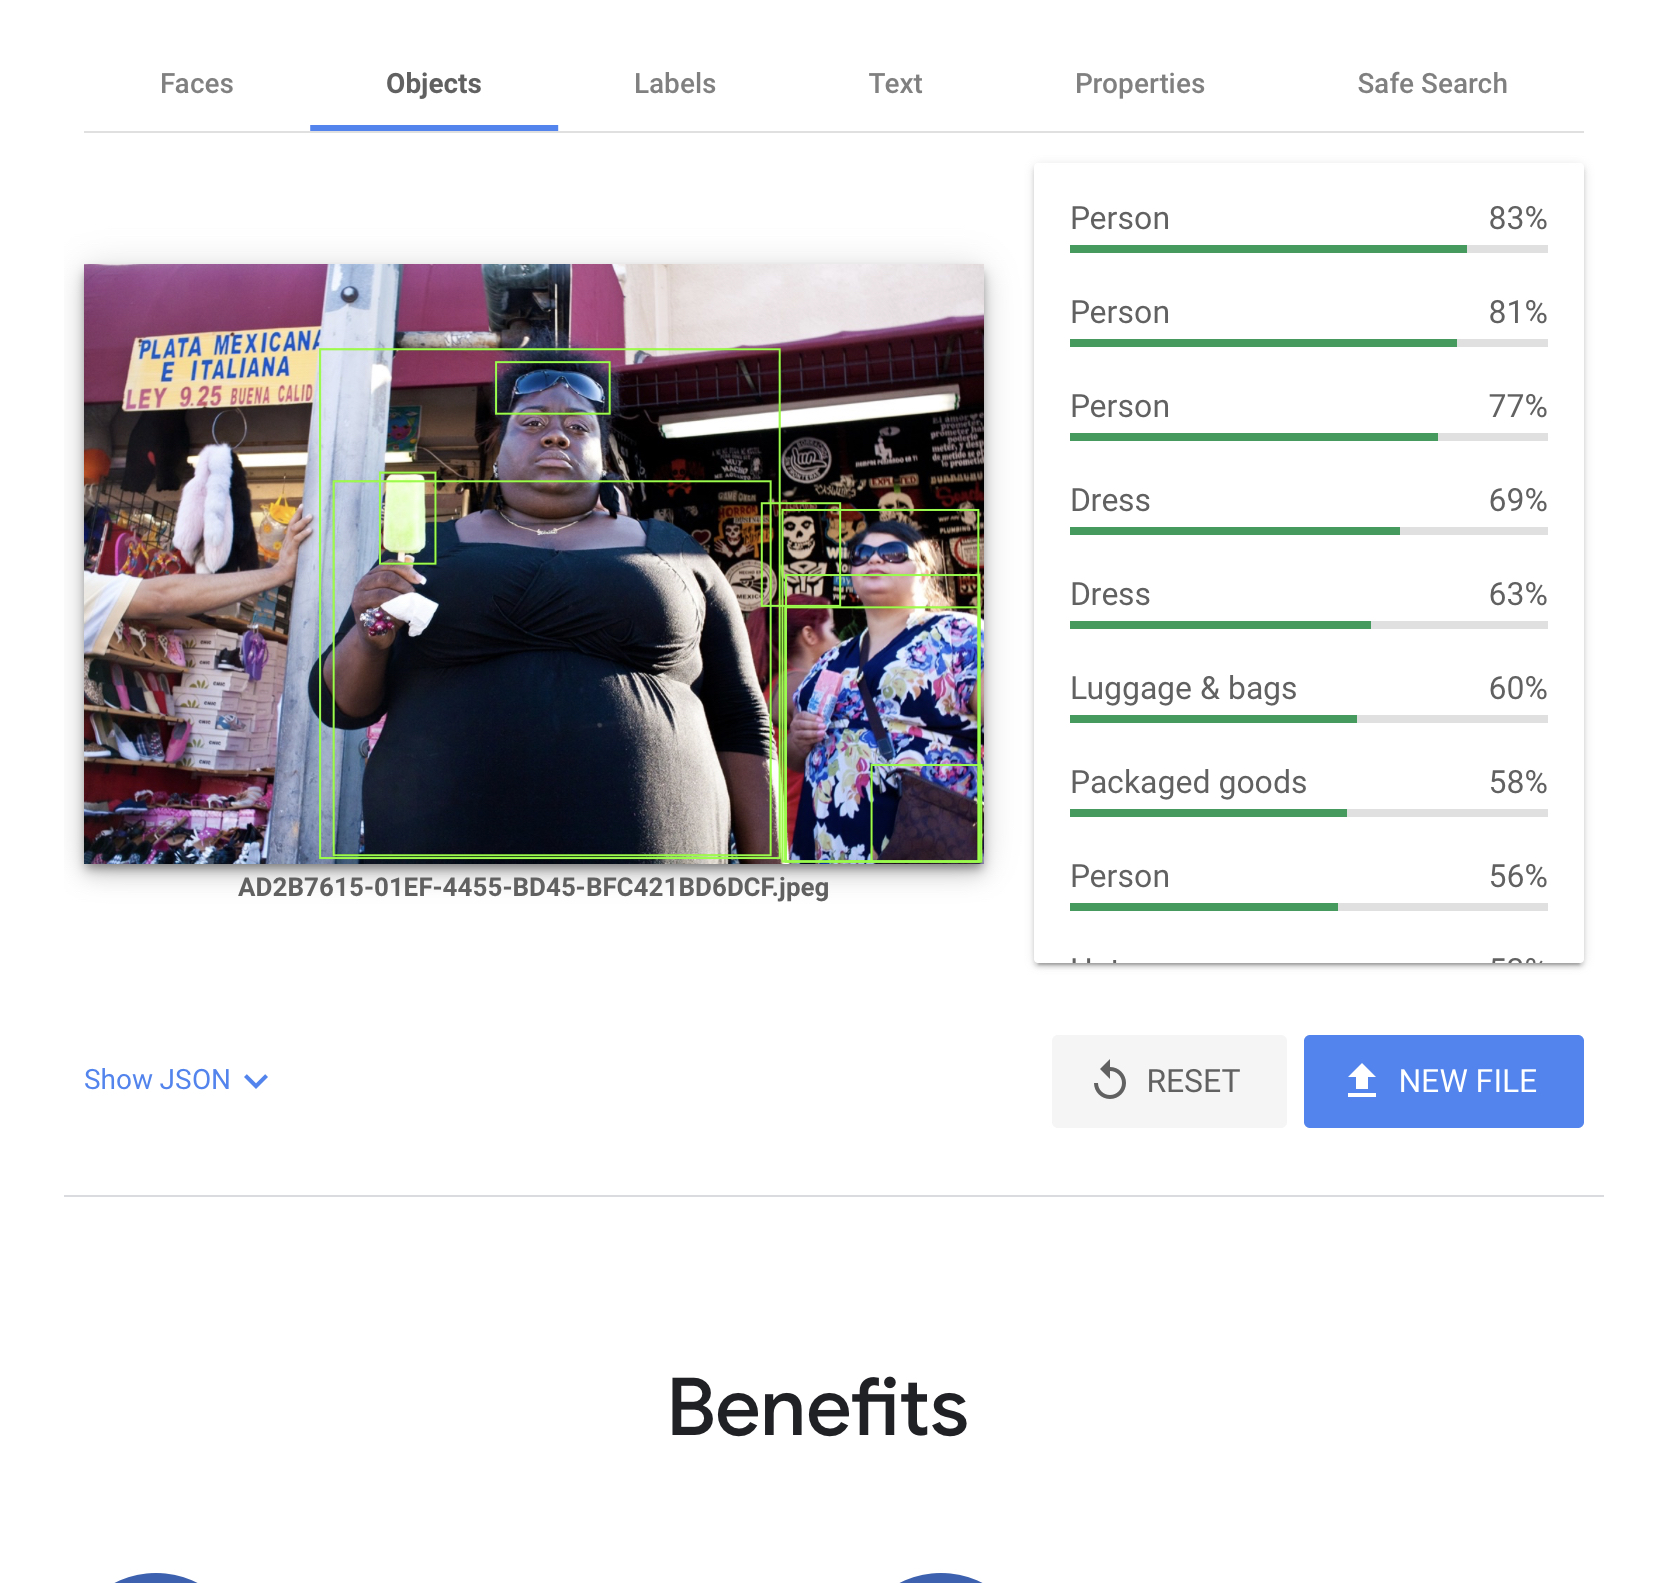Expand the Show JSON chevron

click(x=256, y=1081)
